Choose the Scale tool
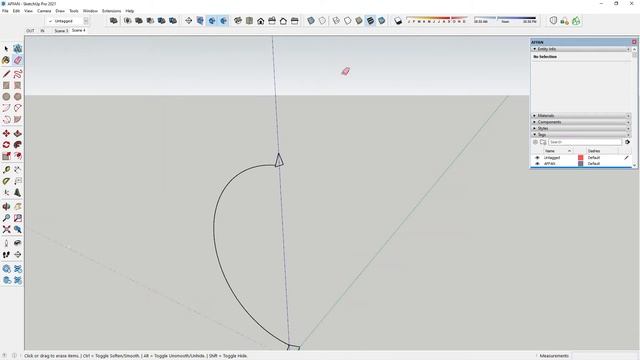 point(6,156)
